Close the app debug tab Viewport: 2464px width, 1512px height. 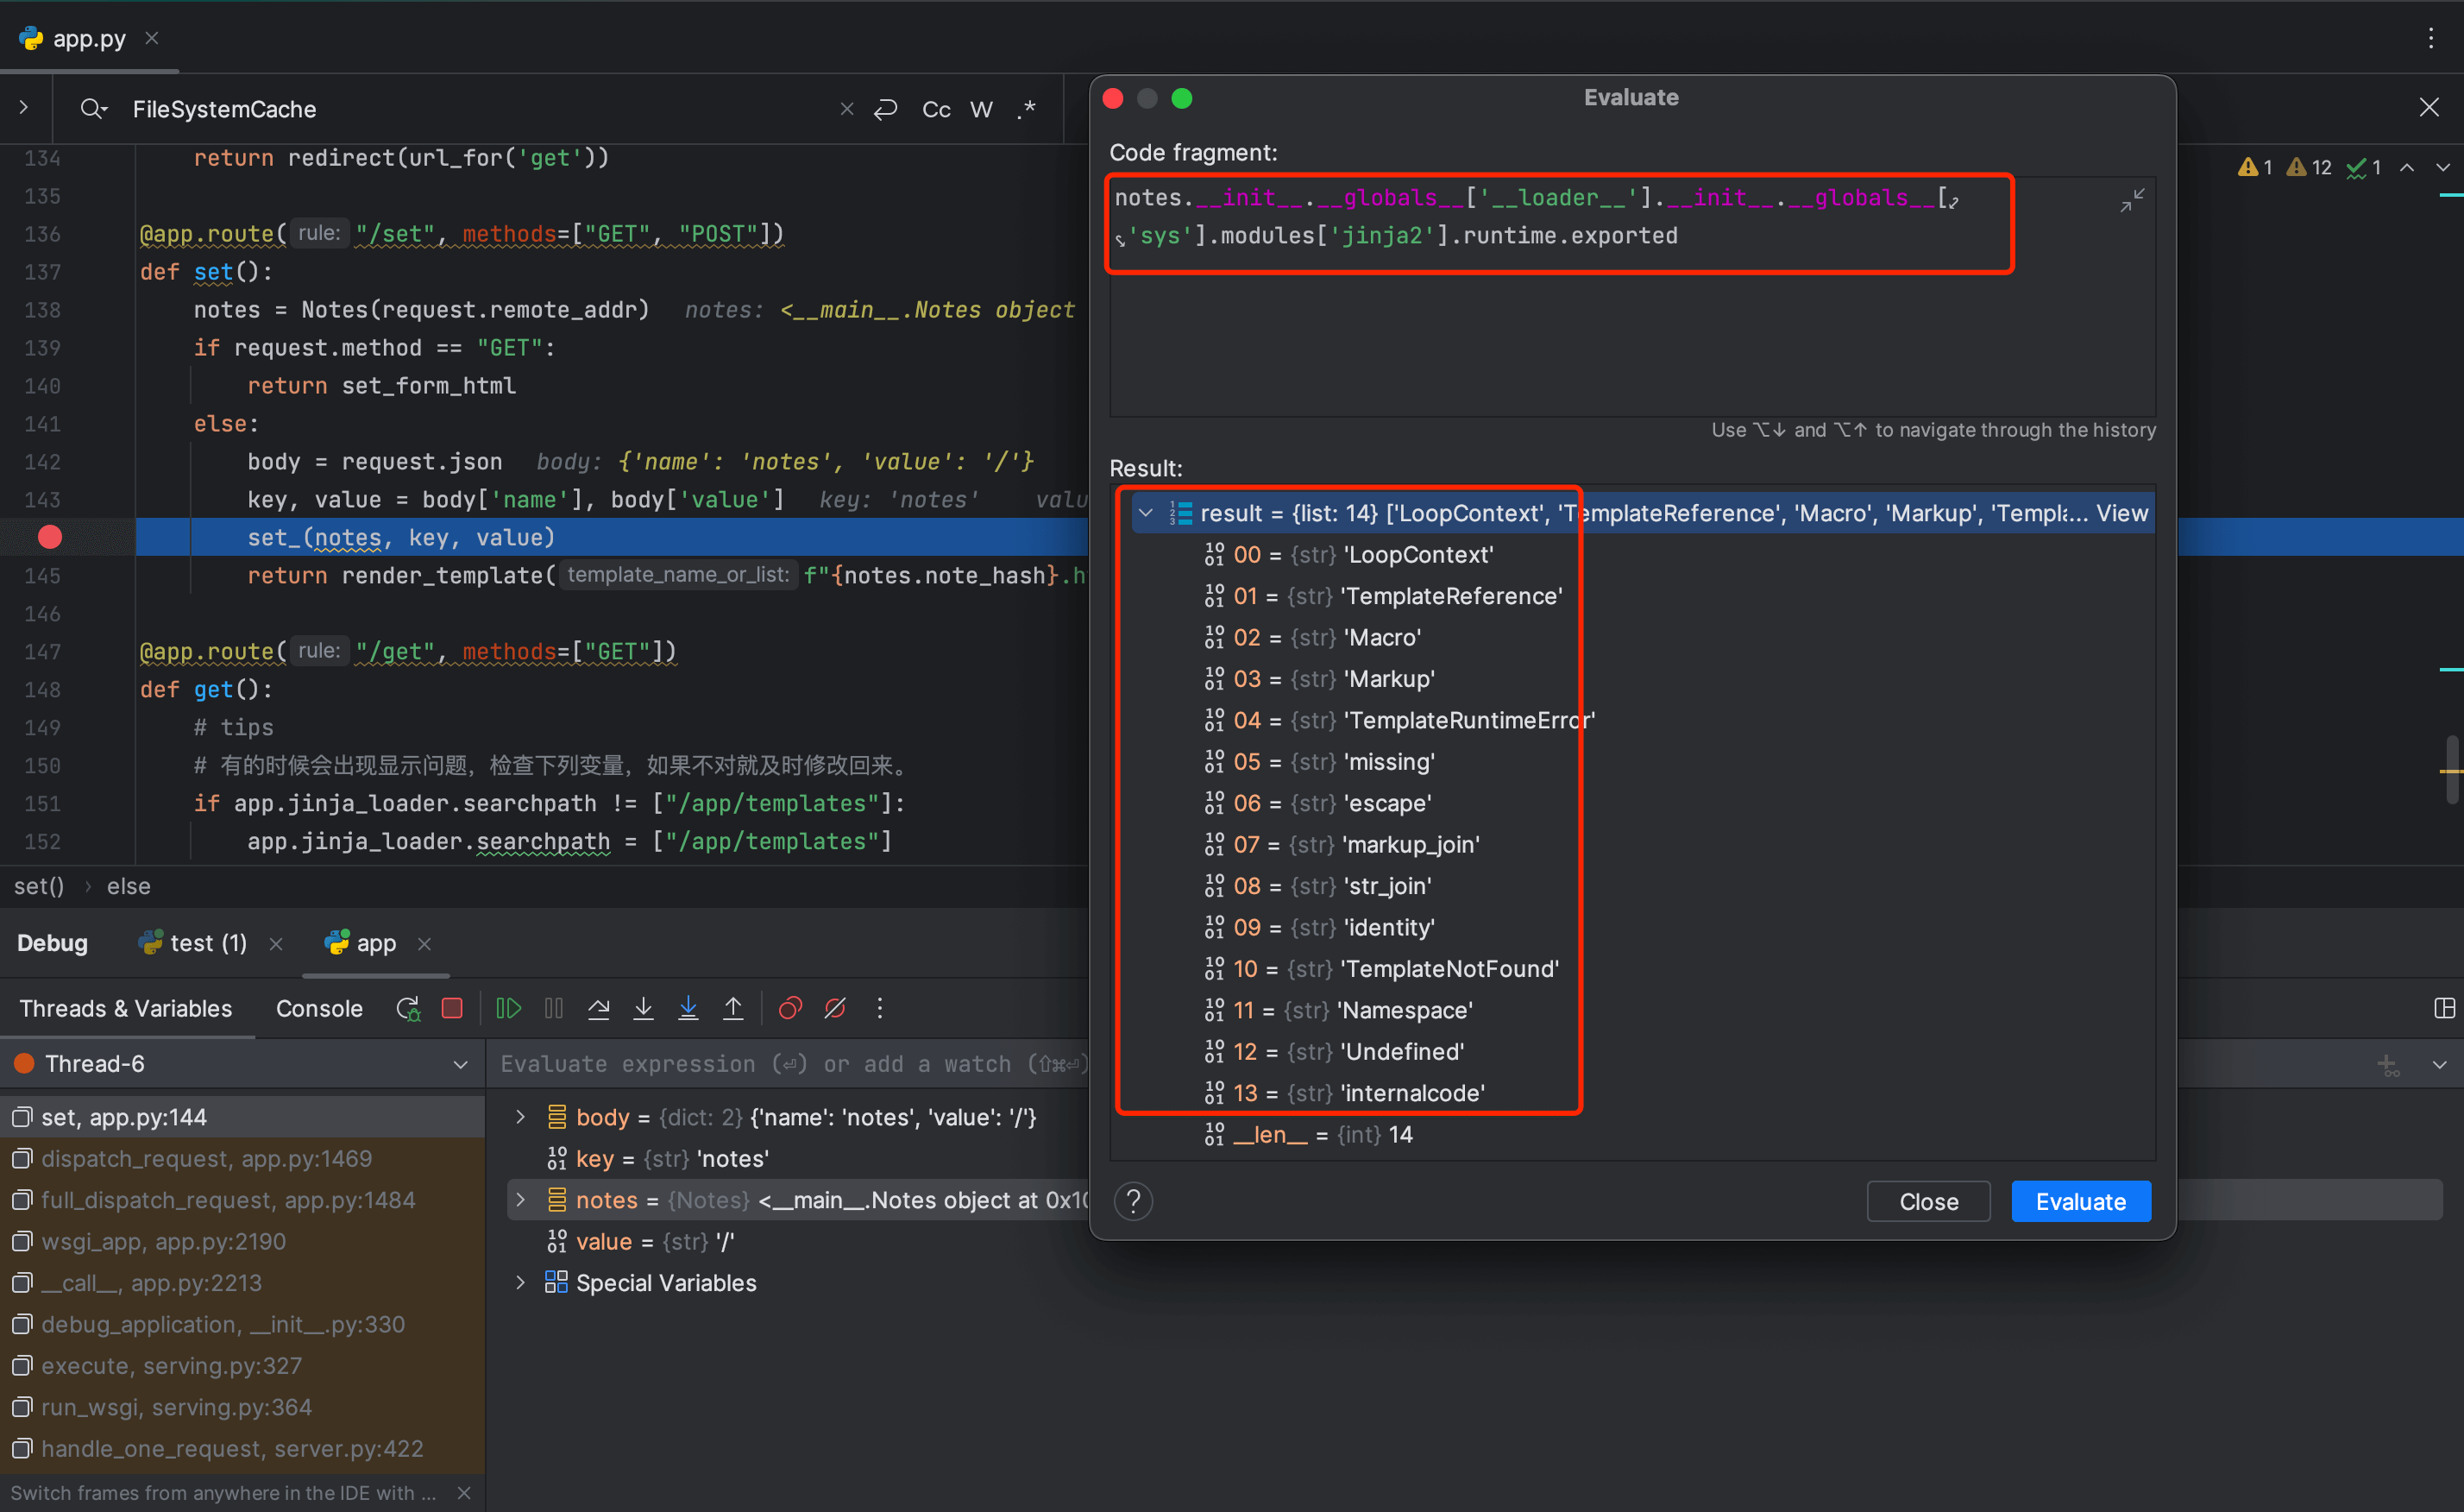(x=424, y=944)
